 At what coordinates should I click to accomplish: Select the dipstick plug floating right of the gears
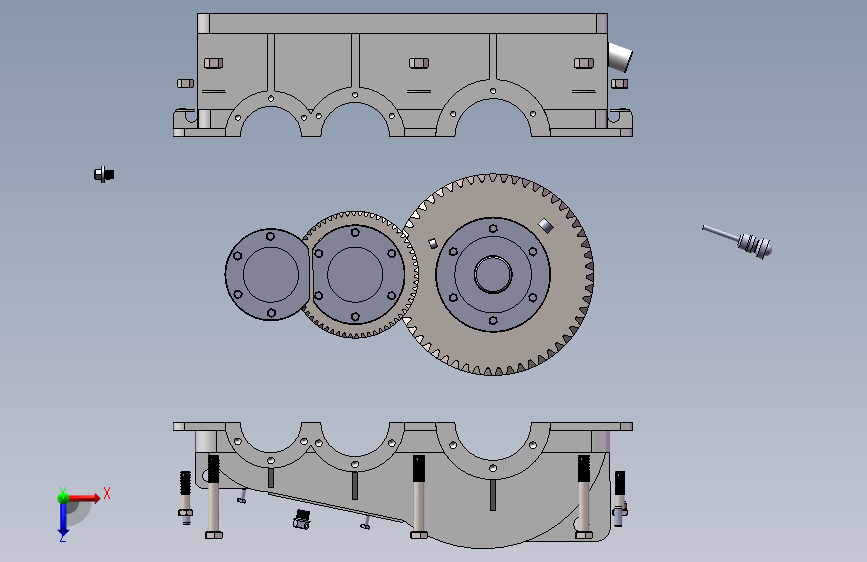(x=738, y=241)
